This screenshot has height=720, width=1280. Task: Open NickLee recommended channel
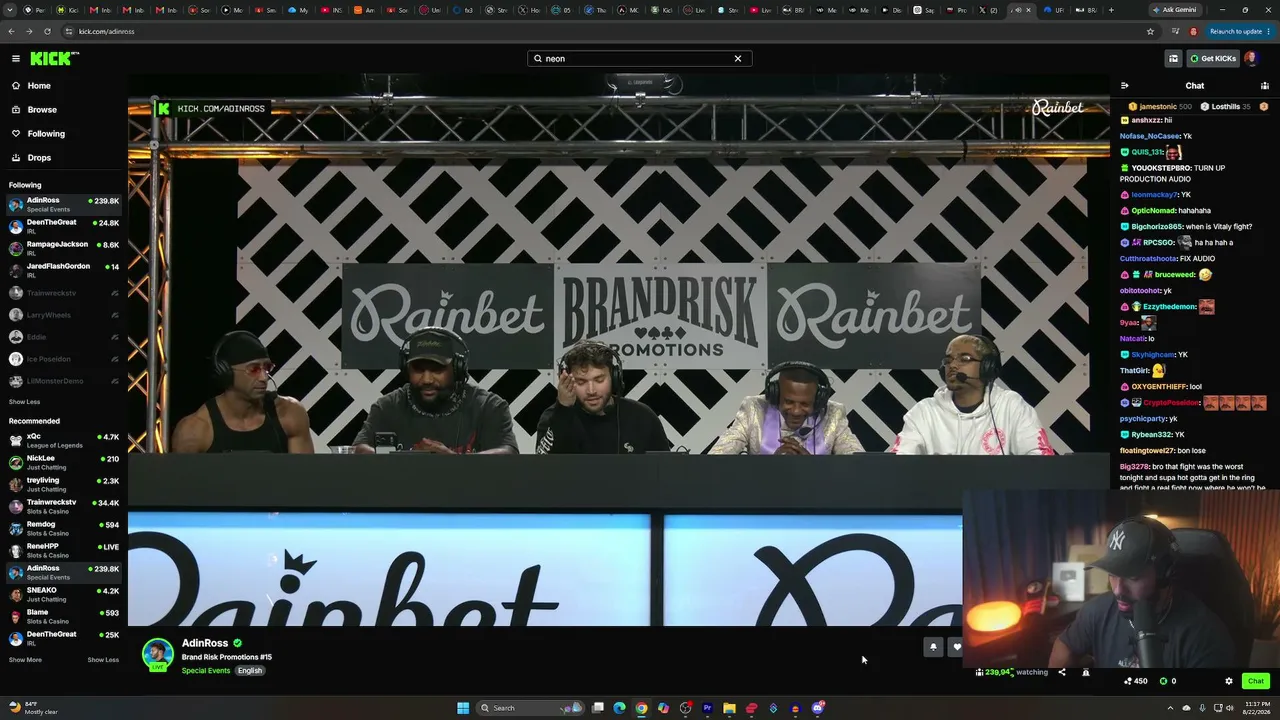63,463
